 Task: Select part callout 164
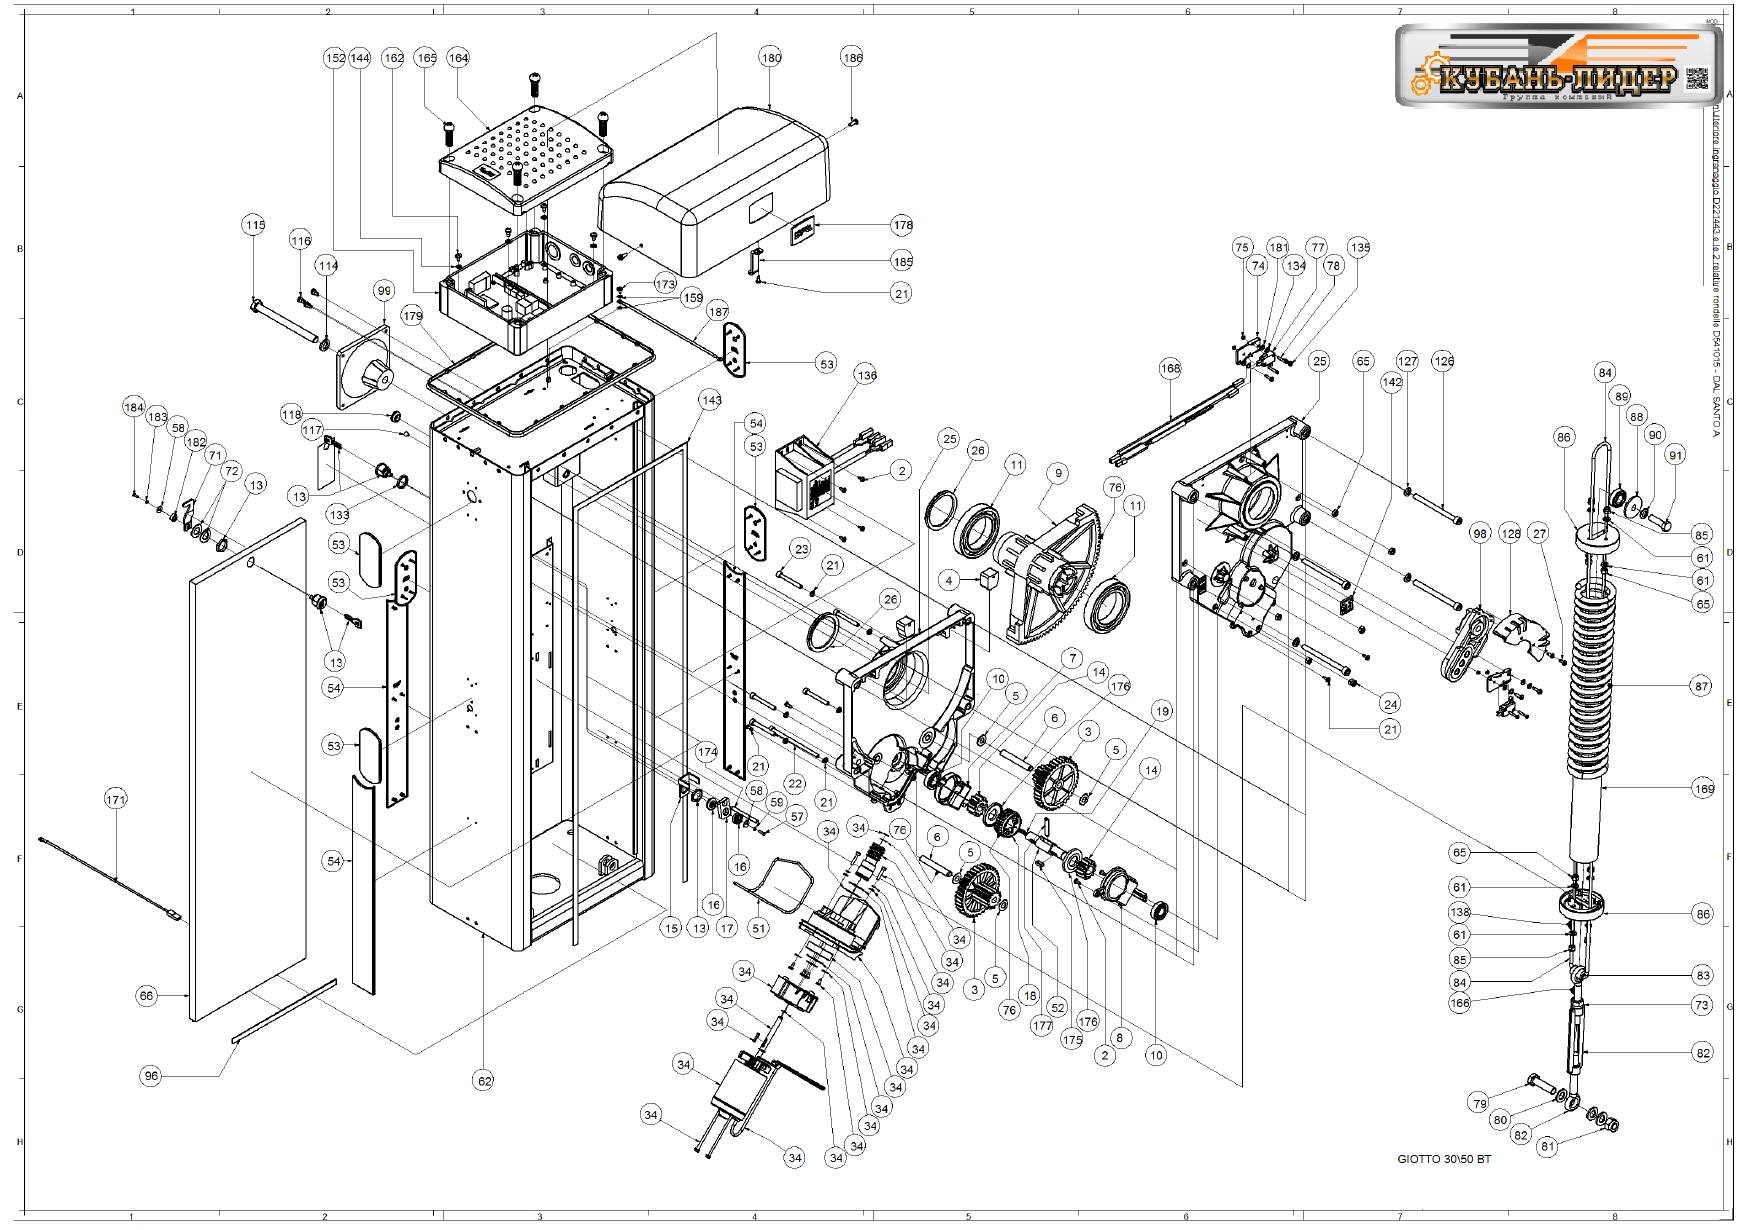[458, 59]
